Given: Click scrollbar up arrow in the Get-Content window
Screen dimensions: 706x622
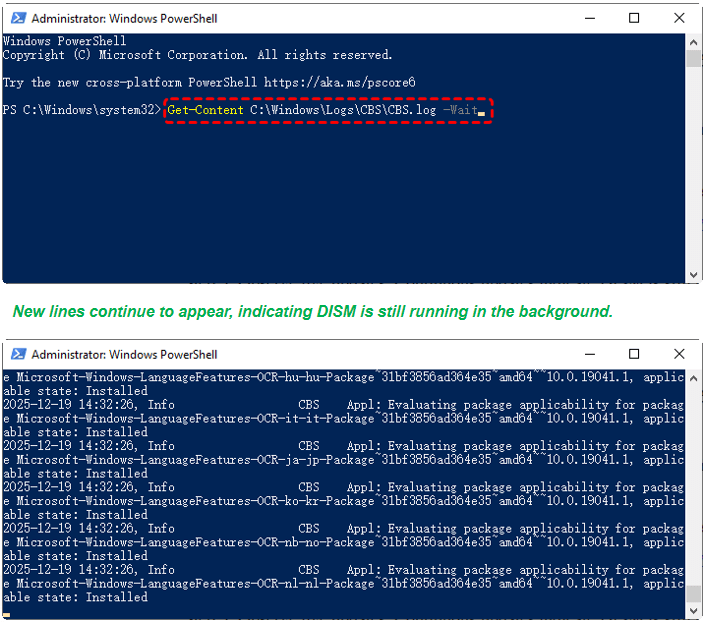Looking at the screenshot, I should pos(694,41).
